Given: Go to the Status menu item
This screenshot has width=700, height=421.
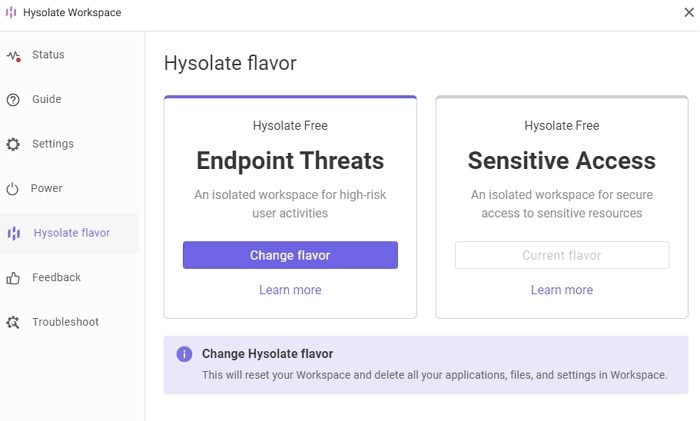Looking at the screenshot, I should [48, 54].
